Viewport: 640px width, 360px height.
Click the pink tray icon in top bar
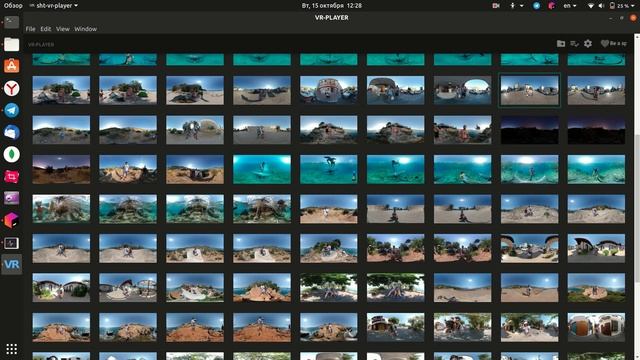[551, 6]
